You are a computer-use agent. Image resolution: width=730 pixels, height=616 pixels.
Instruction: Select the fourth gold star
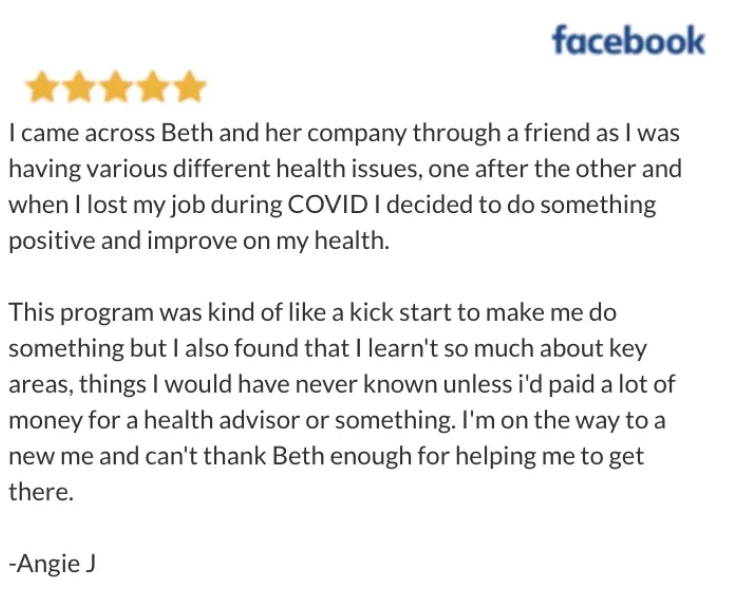(x=152, y=87)
